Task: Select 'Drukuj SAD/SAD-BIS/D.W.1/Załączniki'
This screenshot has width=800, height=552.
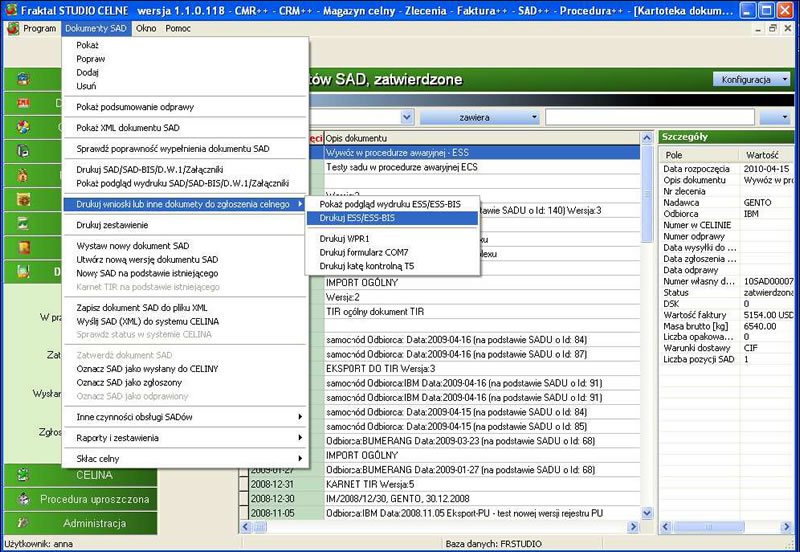Action: (185, 169)
